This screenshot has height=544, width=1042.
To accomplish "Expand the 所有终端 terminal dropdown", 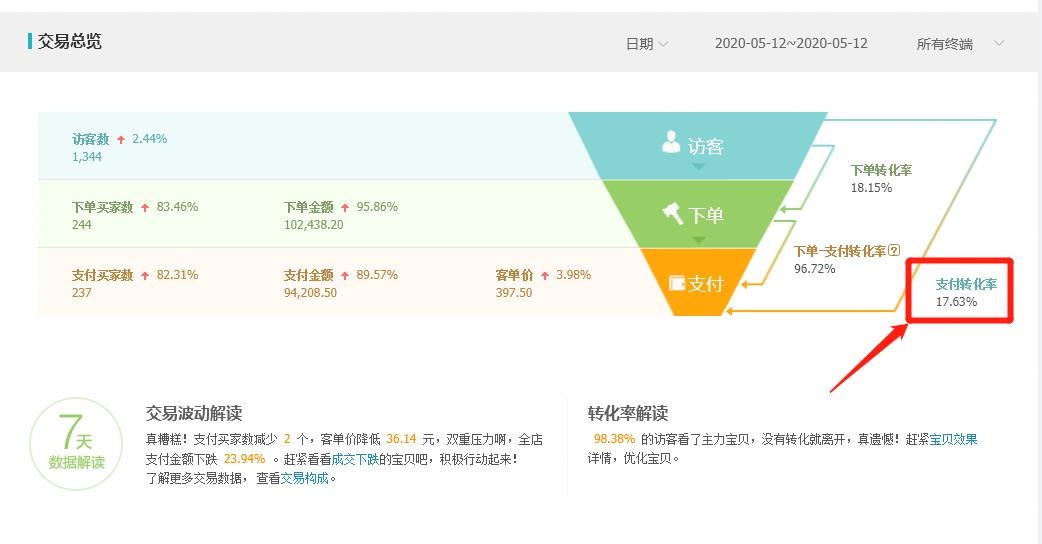I will (960, 44).
